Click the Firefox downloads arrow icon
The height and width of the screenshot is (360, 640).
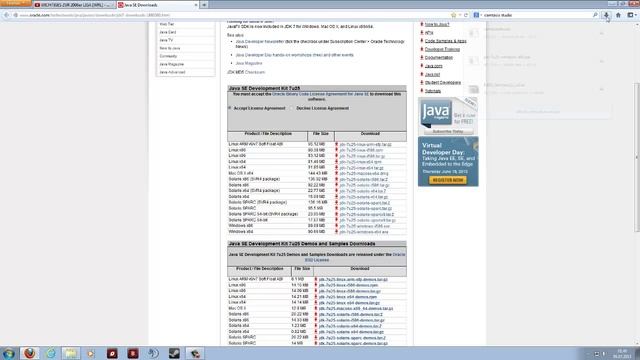pyautogui.click(x=606, y=15)
